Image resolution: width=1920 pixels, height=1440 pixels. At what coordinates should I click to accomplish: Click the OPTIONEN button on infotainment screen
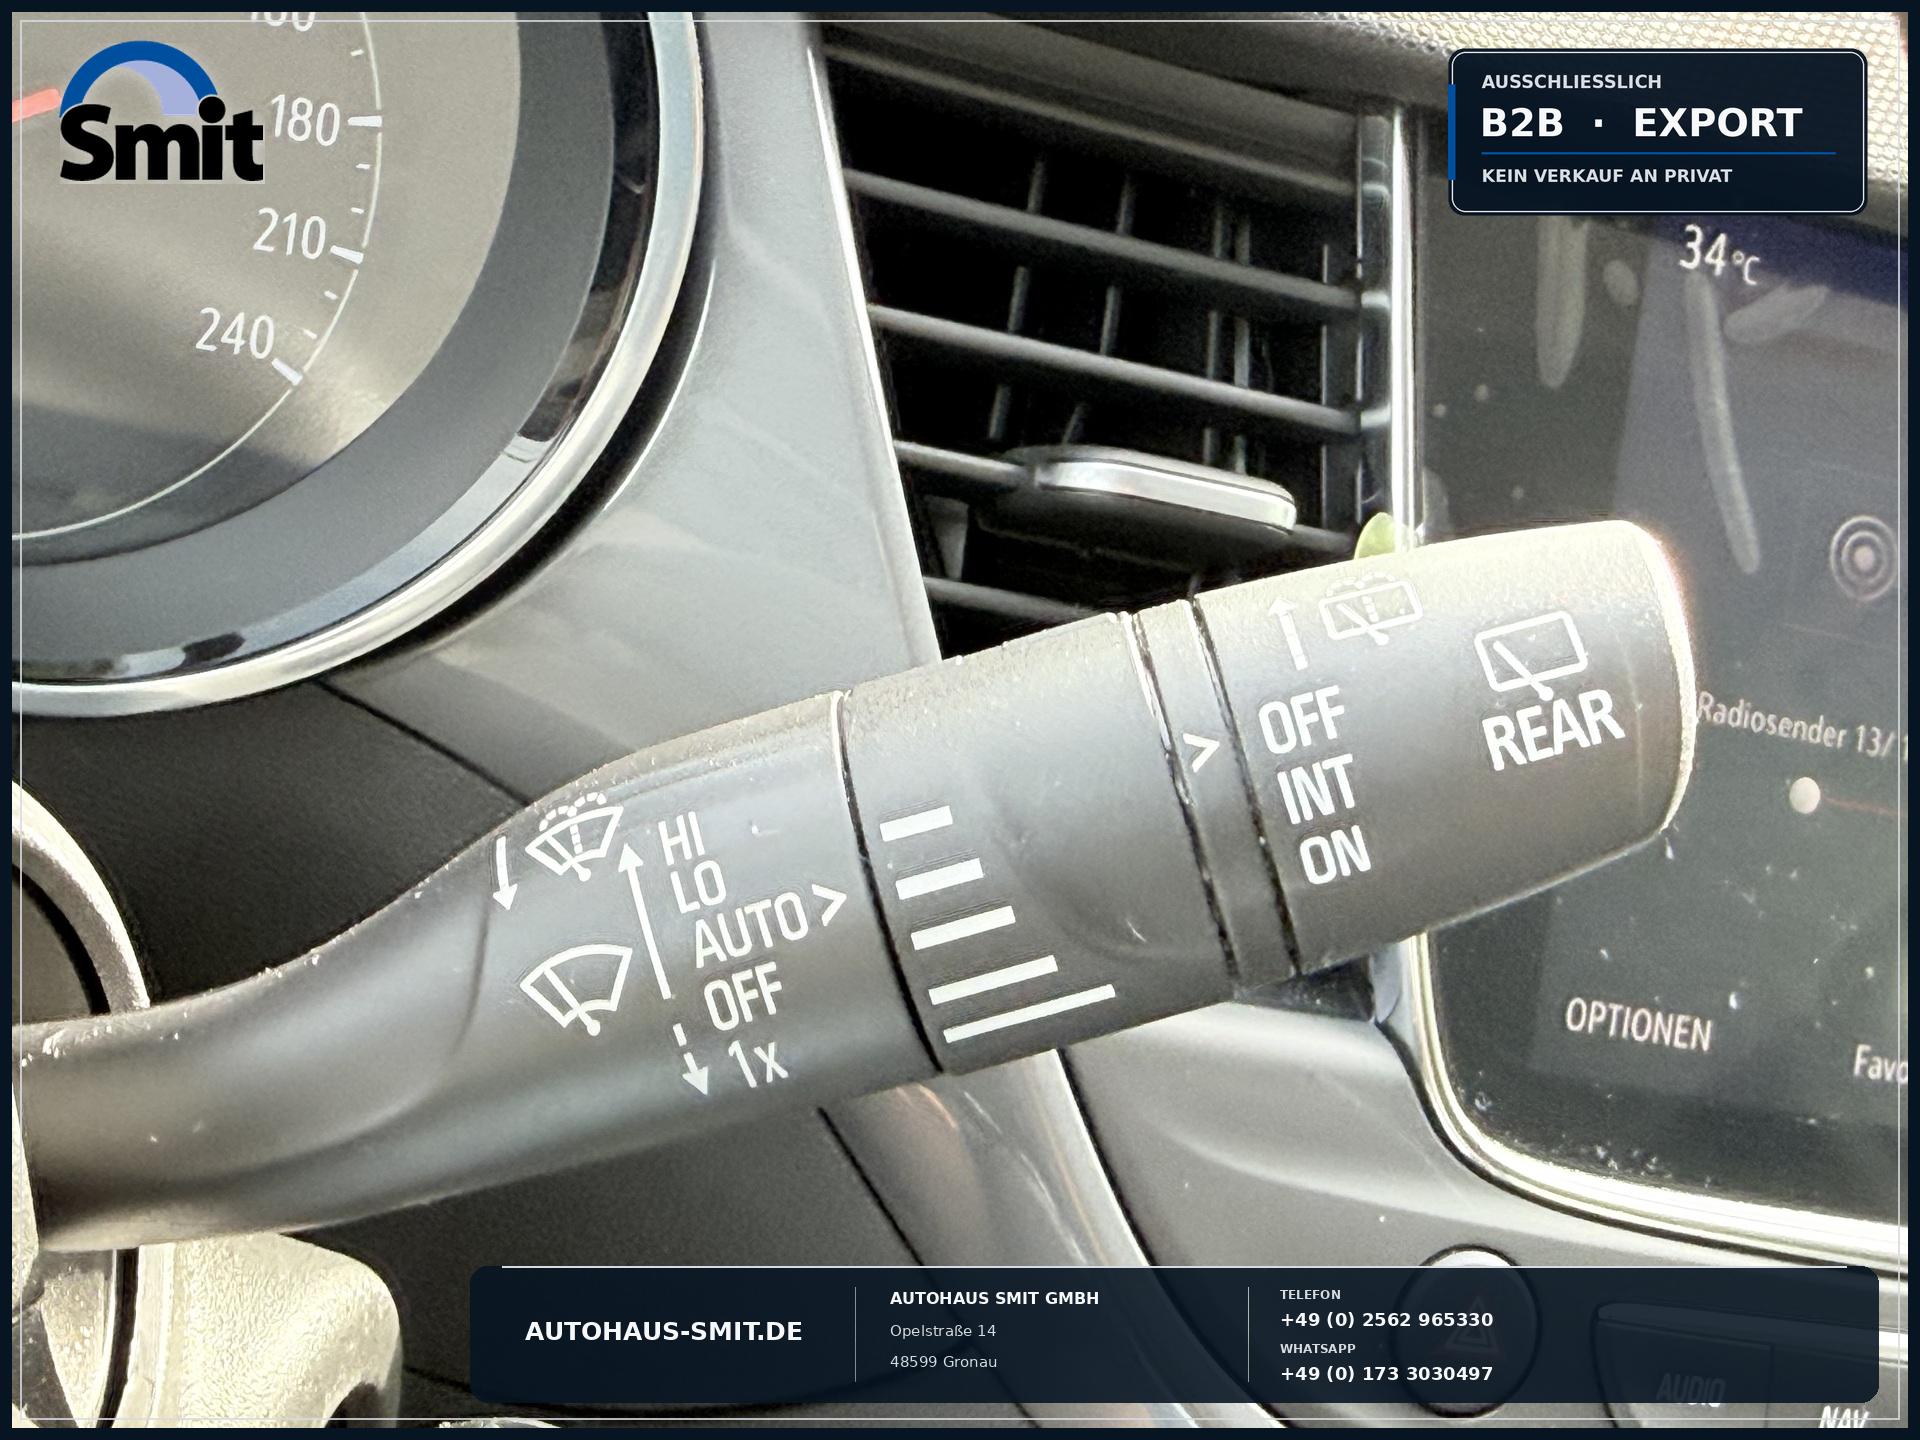1638,1025
